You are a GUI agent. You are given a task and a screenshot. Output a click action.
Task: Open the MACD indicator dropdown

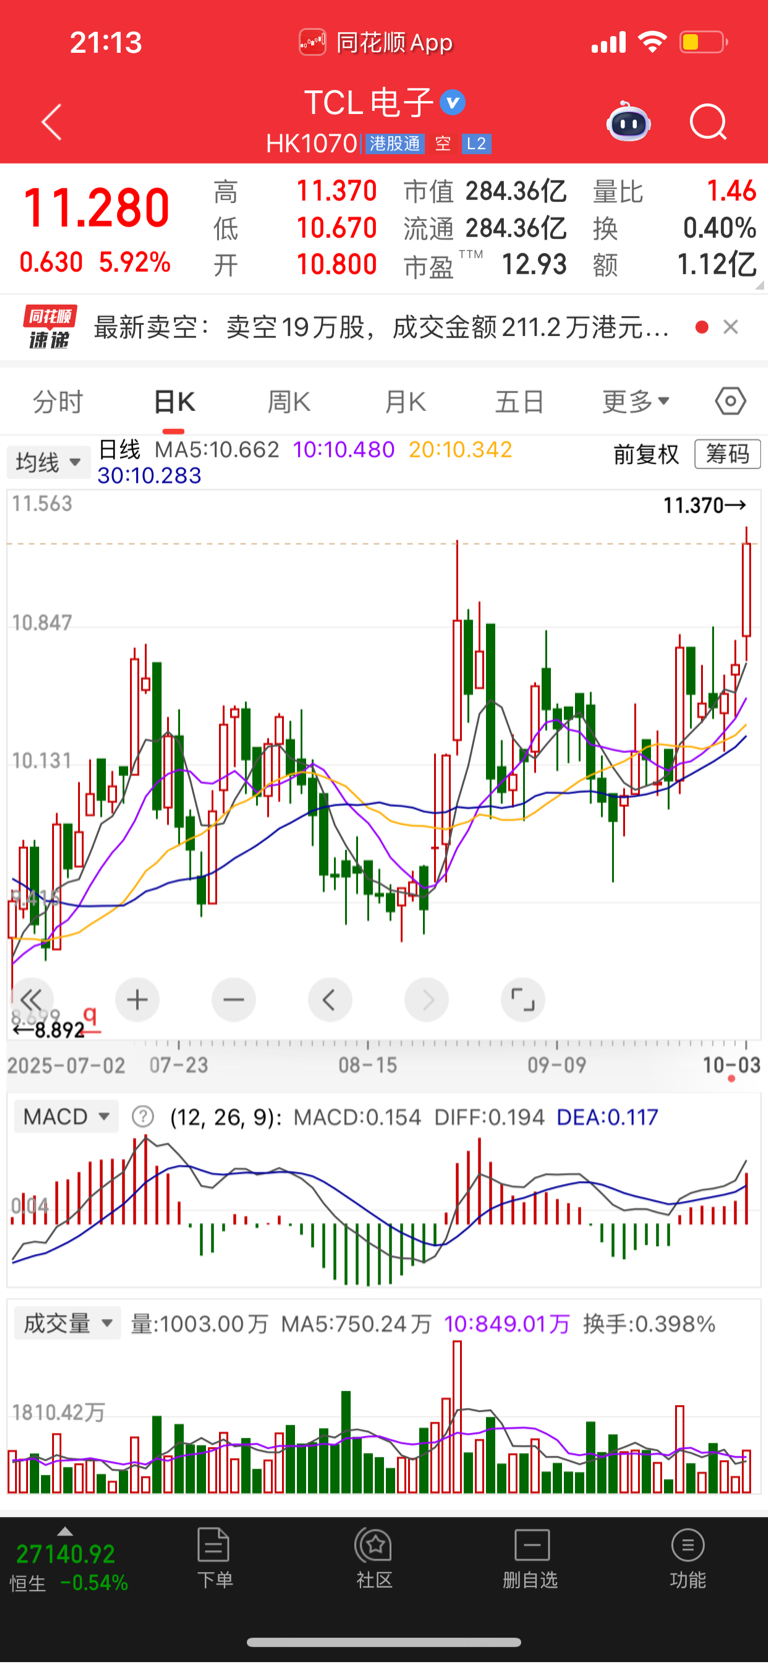tap(66, 1116)
